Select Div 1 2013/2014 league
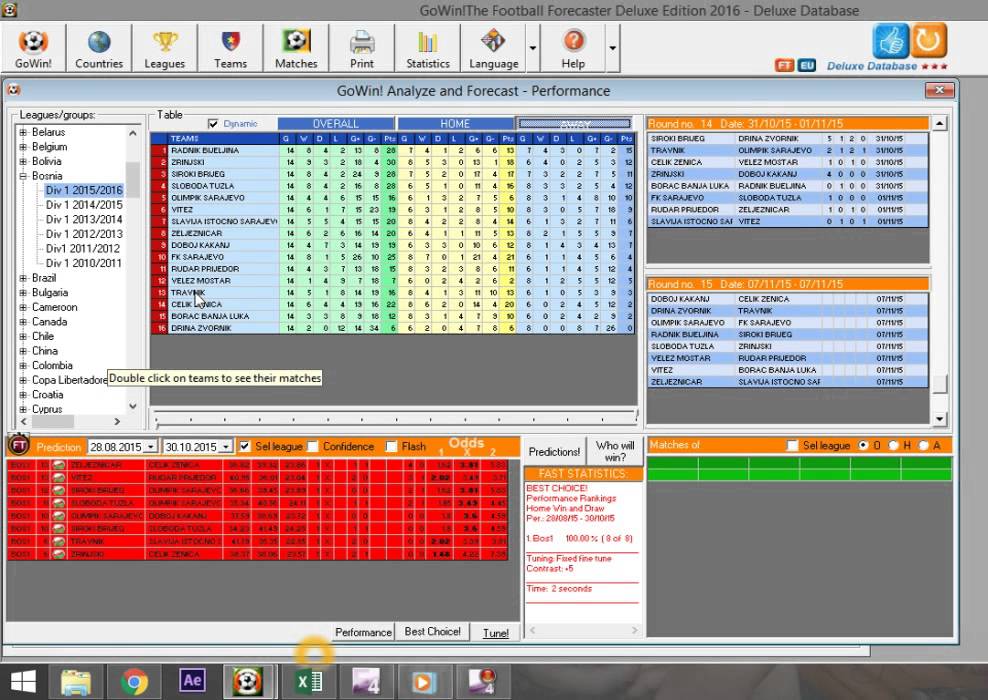The height and width of the screenshot is (700, 988). 84,219
